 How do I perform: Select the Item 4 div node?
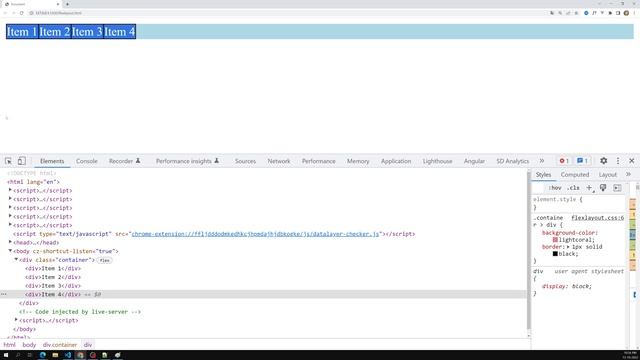(x=53, y=294)
